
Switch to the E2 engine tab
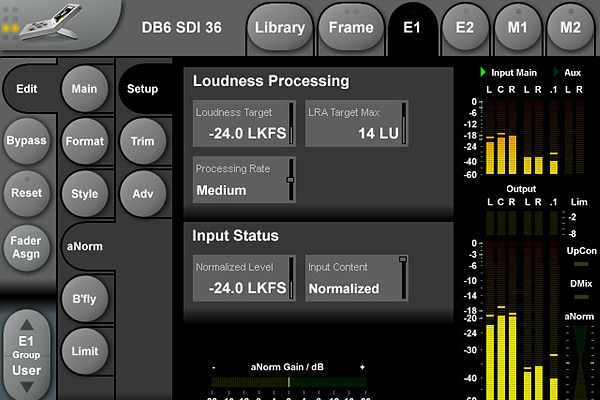coord(464,27)
